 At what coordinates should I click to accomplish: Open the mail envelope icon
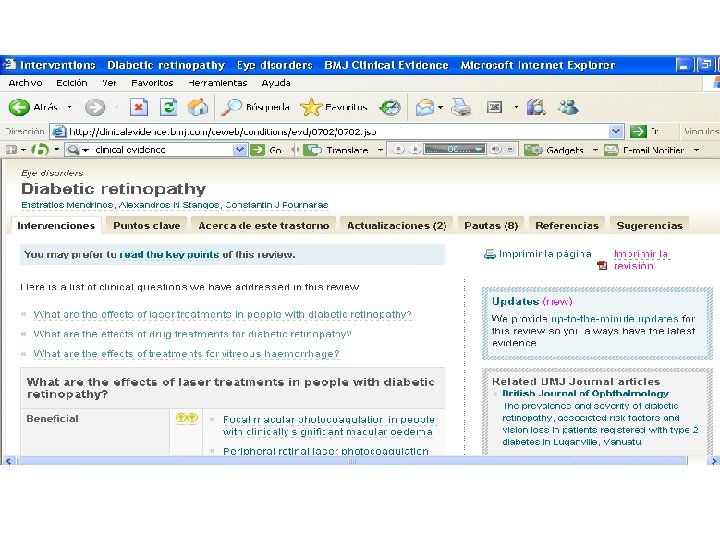425,107
